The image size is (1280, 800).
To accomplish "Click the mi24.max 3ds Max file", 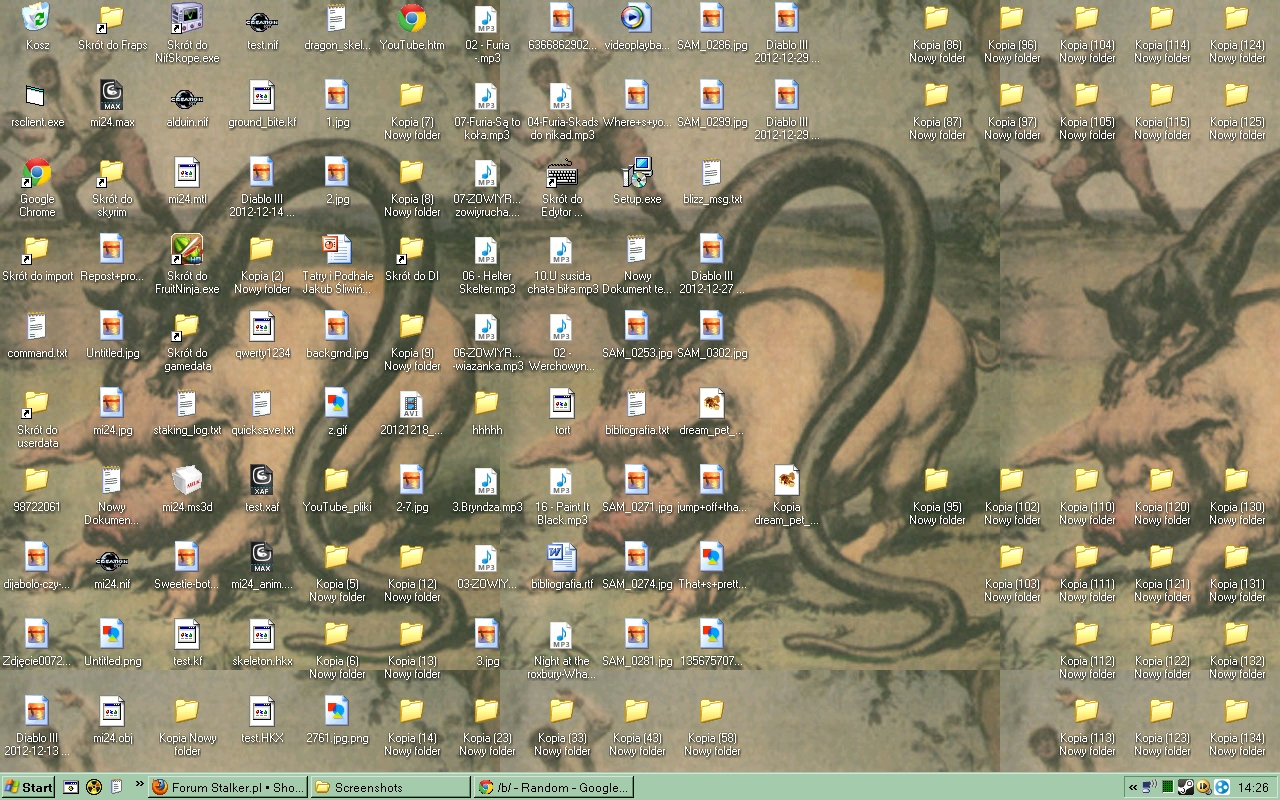I will click(x=111, y=96).
